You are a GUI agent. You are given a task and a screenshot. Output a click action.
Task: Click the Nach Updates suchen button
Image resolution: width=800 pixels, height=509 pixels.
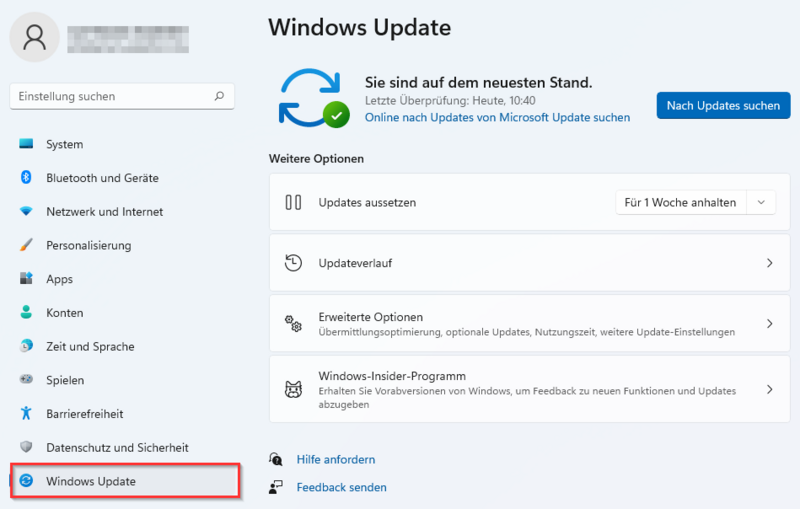(723, 106)
